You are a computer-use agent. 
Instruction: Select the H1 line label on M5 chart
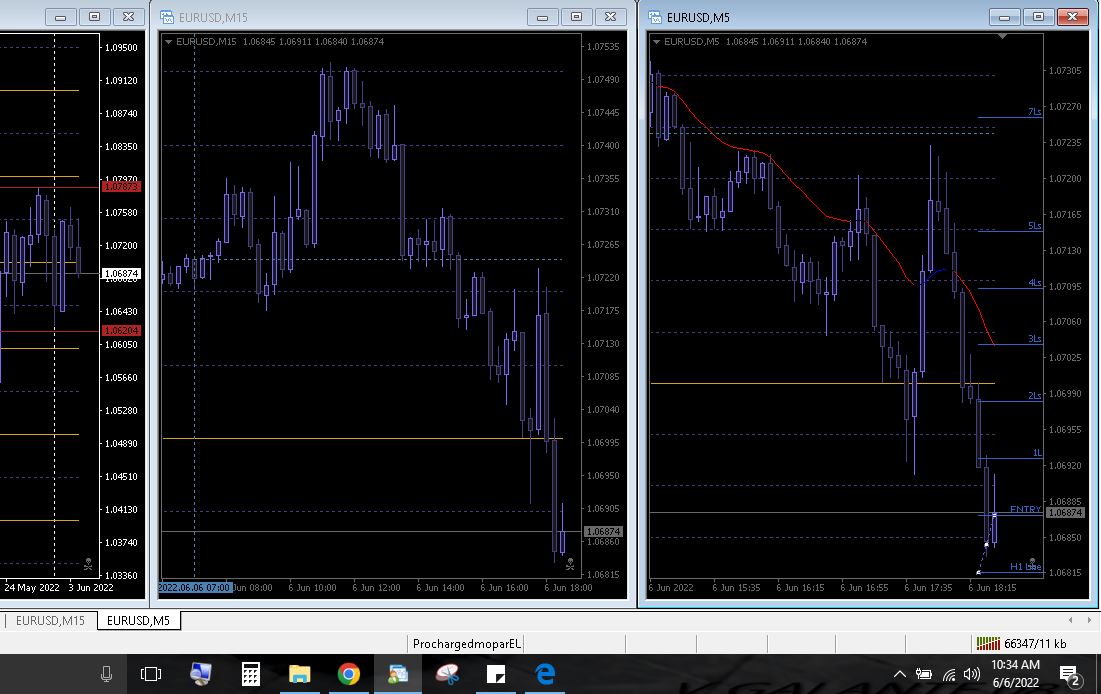tap(1025, 566)
